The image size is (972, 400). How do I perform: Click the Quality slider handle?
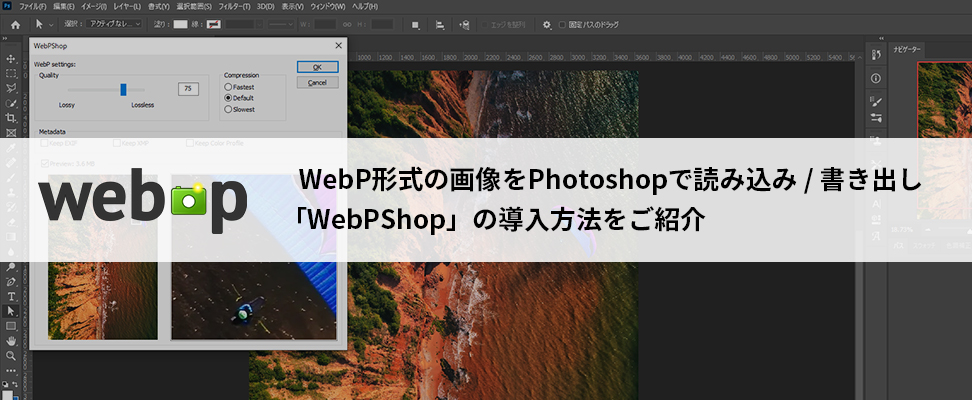click(x=123, y=89)
